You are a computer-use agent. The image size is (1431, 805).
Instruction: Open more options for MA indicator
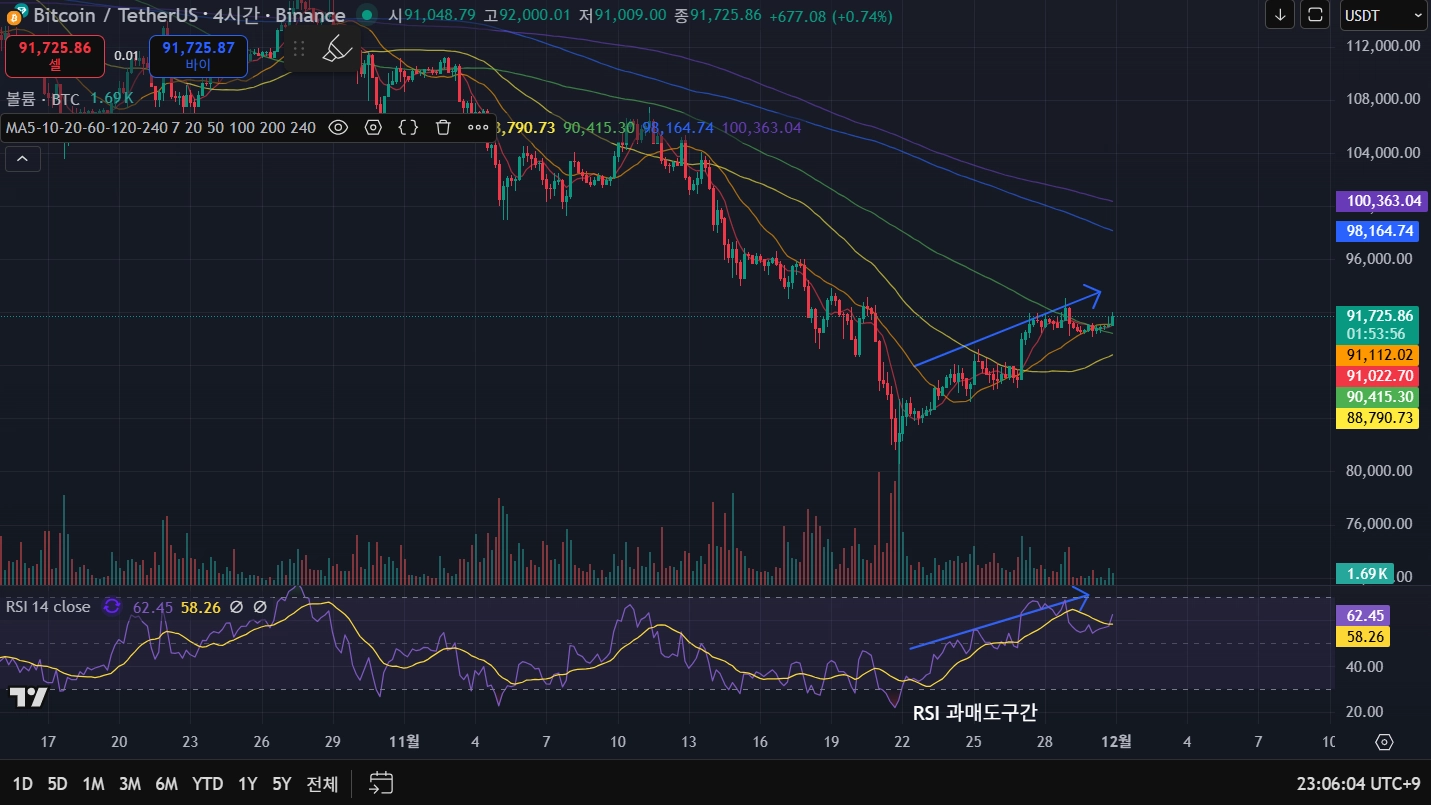(x=478, y=127)
